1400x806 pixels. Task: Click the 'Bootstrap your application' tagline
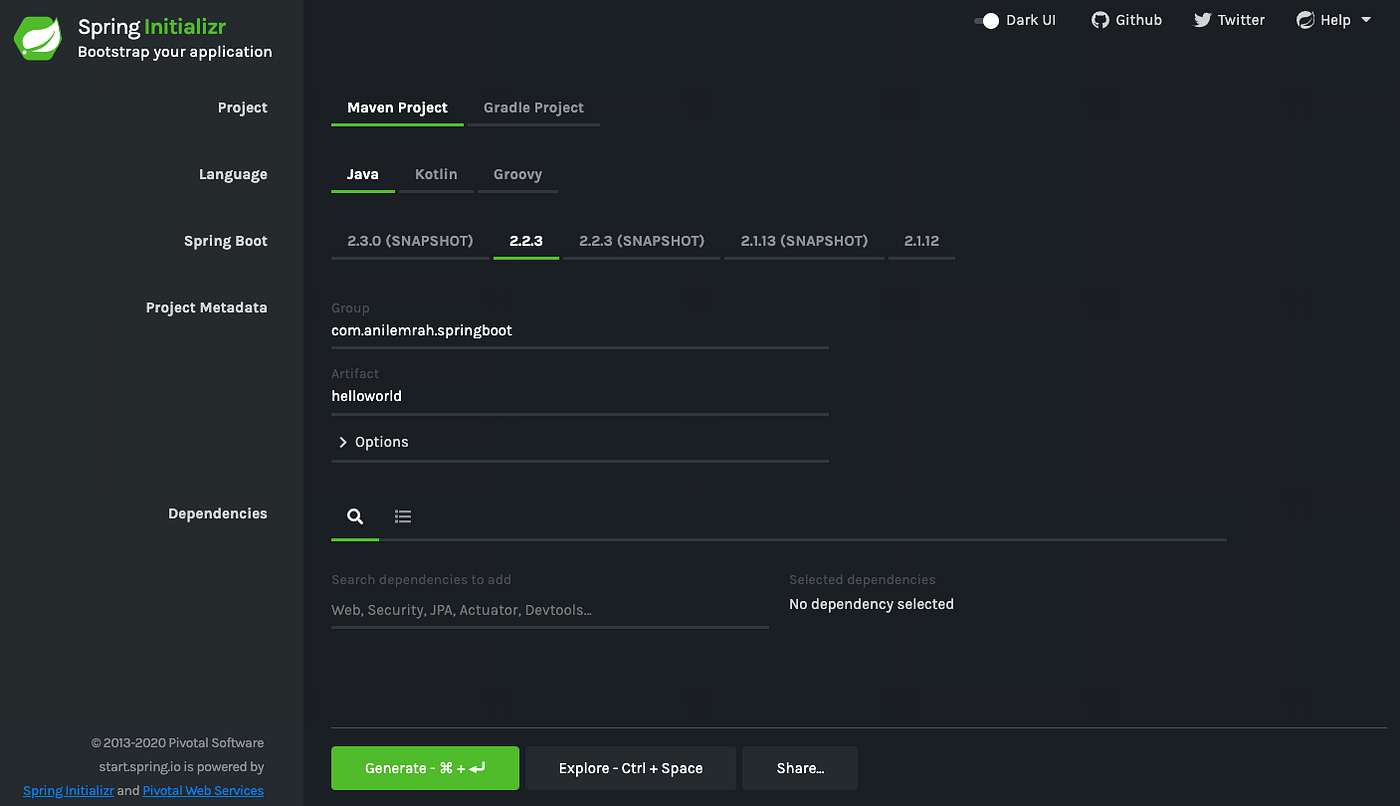click(x=175, y=52)
